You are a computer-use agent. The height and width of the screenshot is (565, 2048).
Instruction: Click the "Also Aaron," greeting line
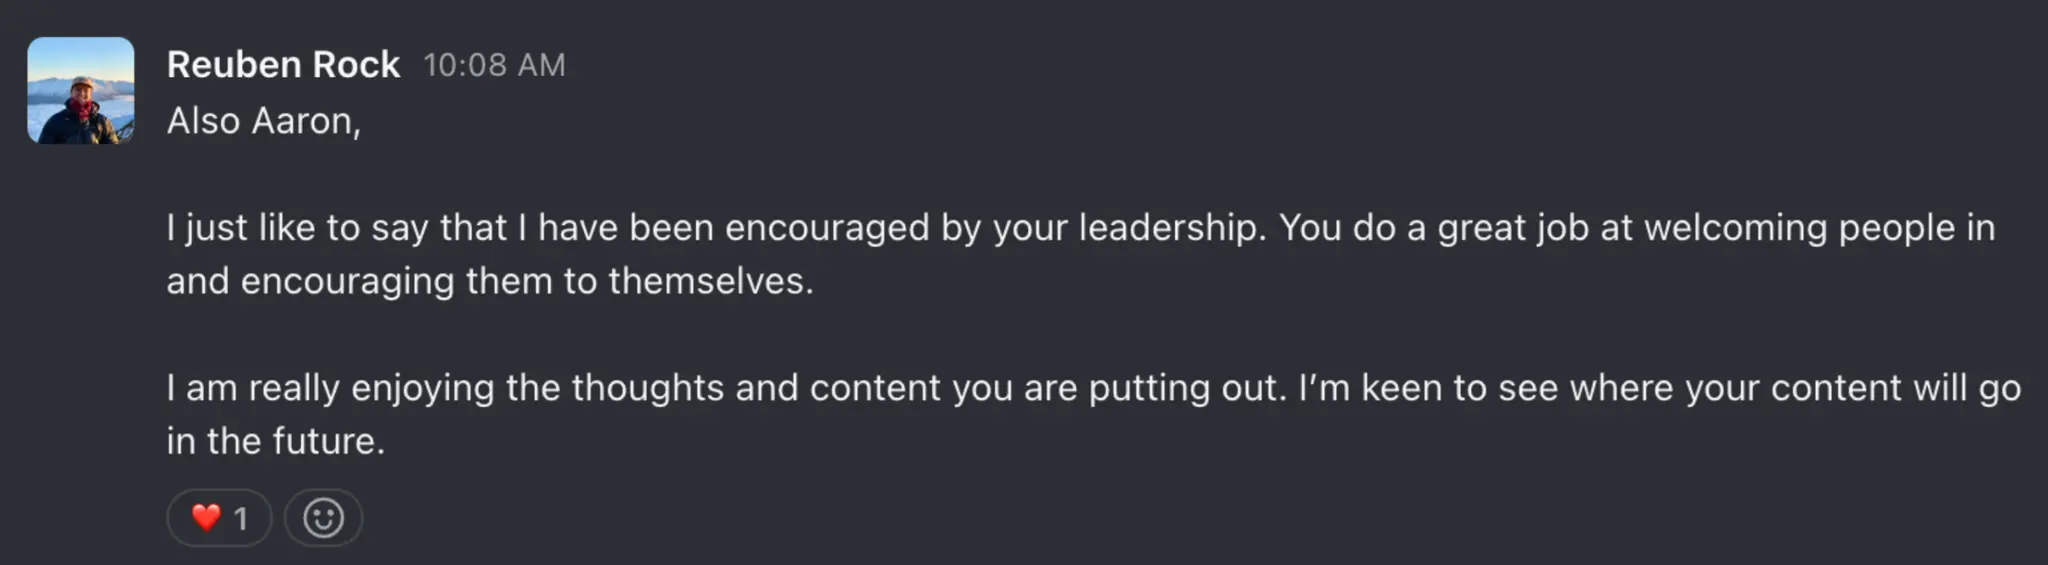[263, 121]
